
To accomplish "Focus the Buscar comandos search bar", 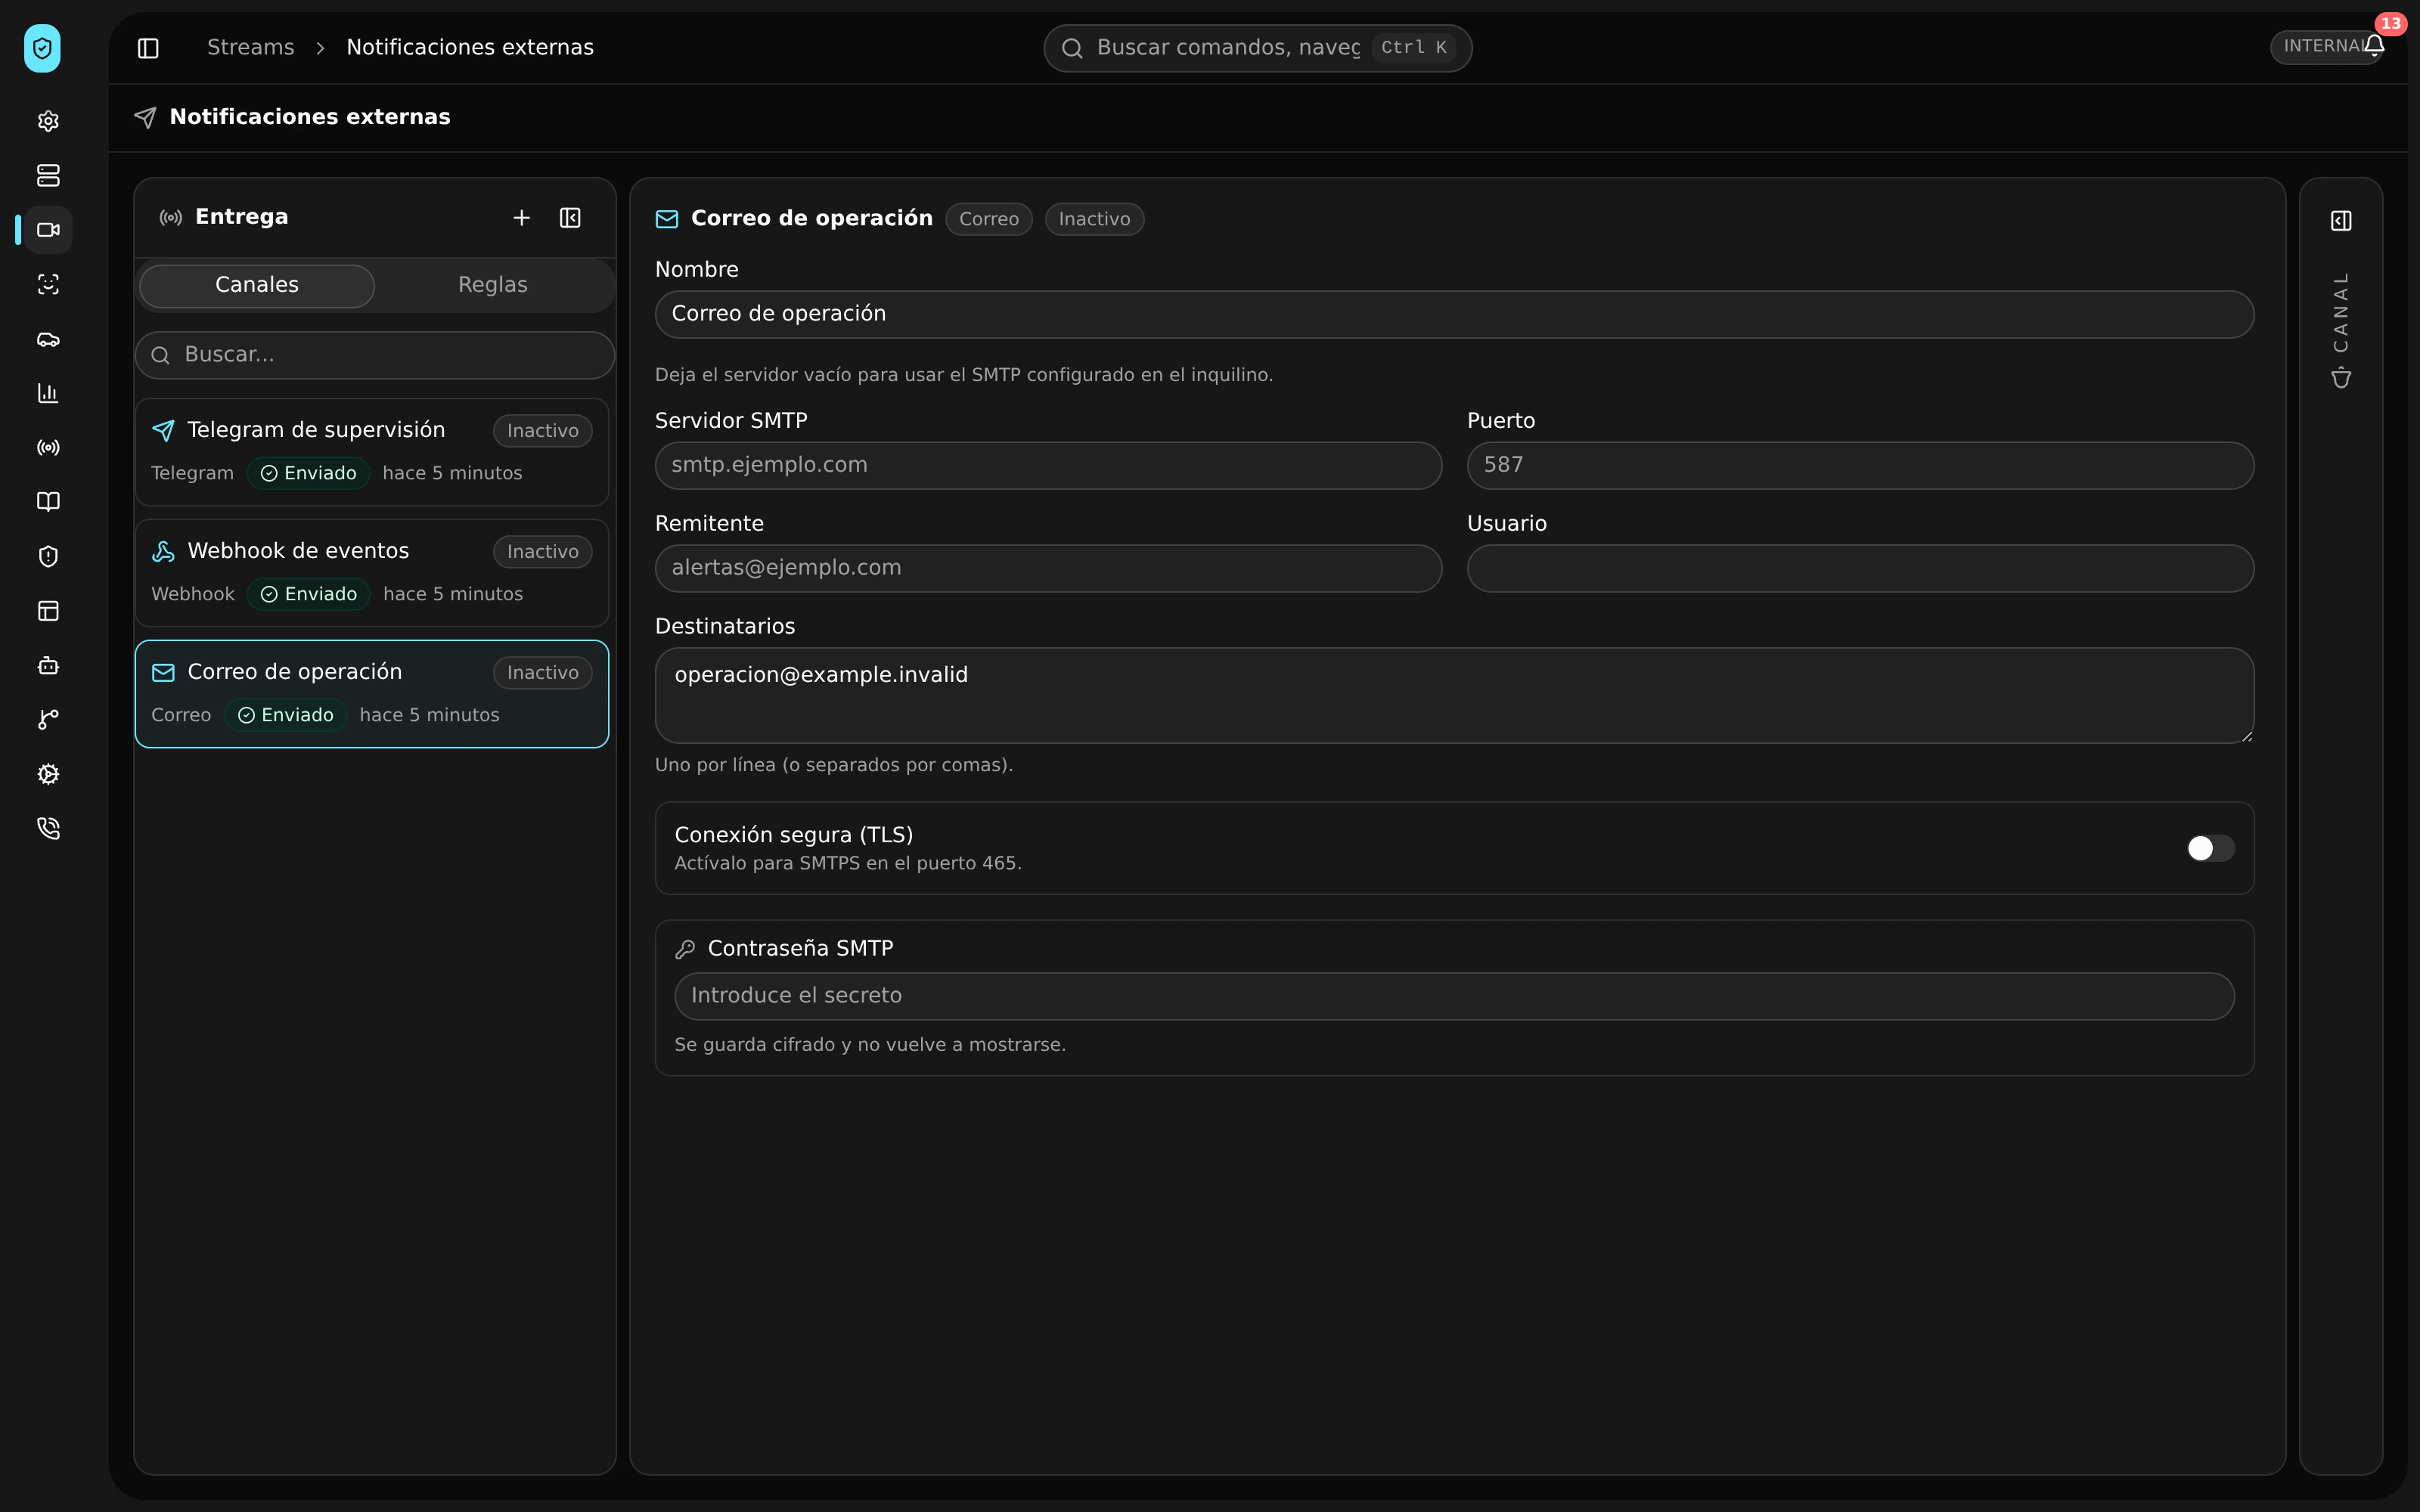I will tap(1257, 48).
